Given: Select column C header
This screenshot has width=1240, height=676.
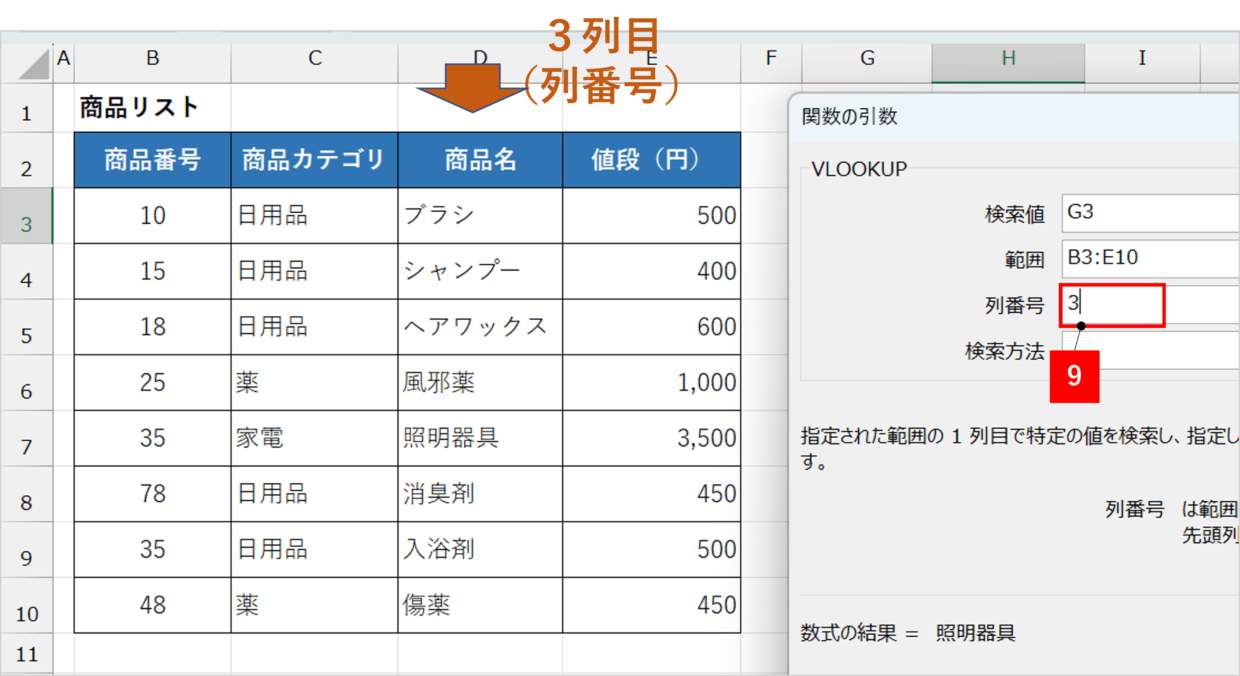Looking at the screenshot, I should click(x=315, y=59).
